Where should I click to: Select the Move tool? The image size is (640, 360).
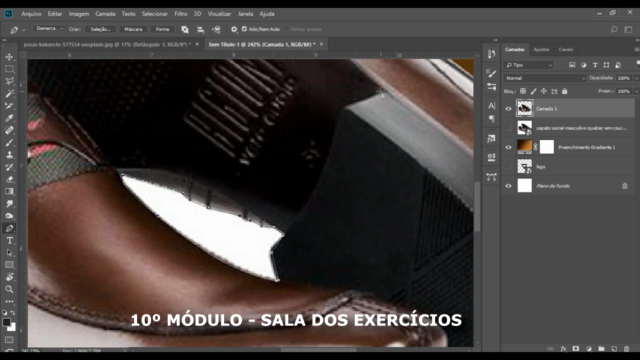(9, 57)
